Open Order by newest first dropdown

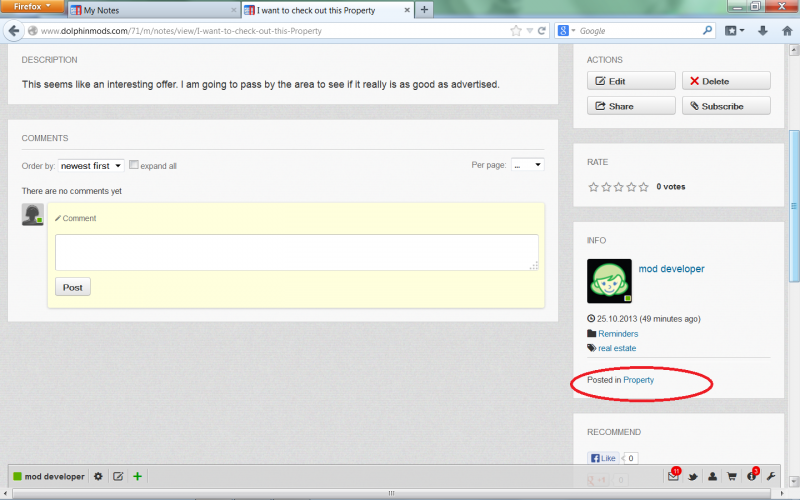pos(91,166)
